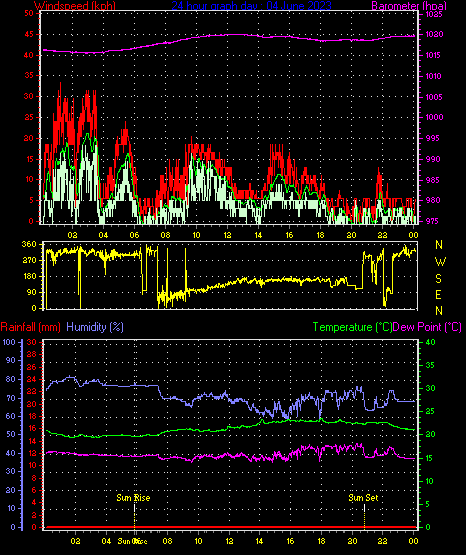
Task: Click the 360 wind direction scale value
Action: (29, 244)
